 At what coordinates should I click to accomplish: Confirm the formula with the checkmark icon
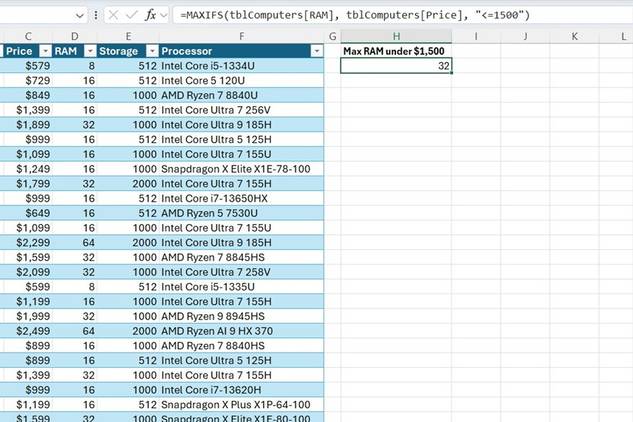(x=132, y=15)
